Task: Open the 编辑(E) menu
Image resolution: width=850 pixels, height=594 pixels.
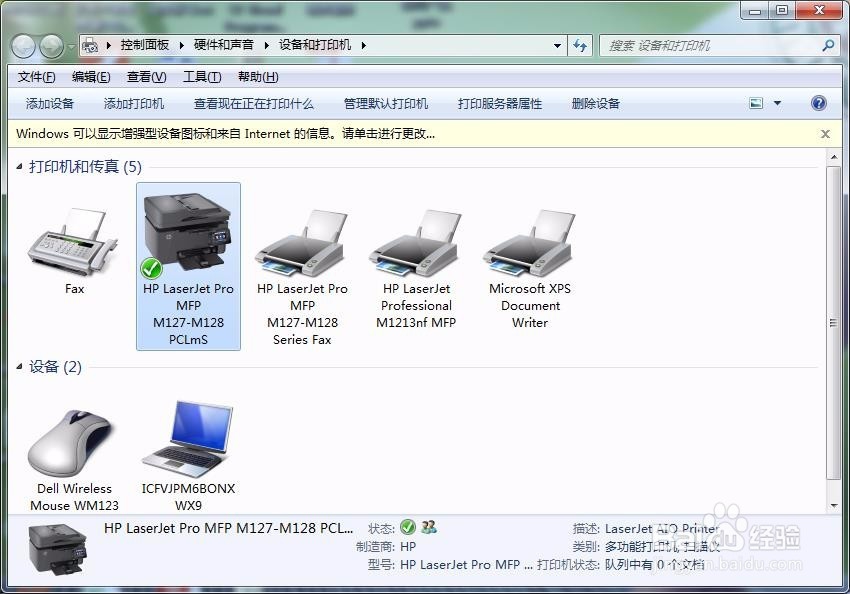Action: [91, 77]
